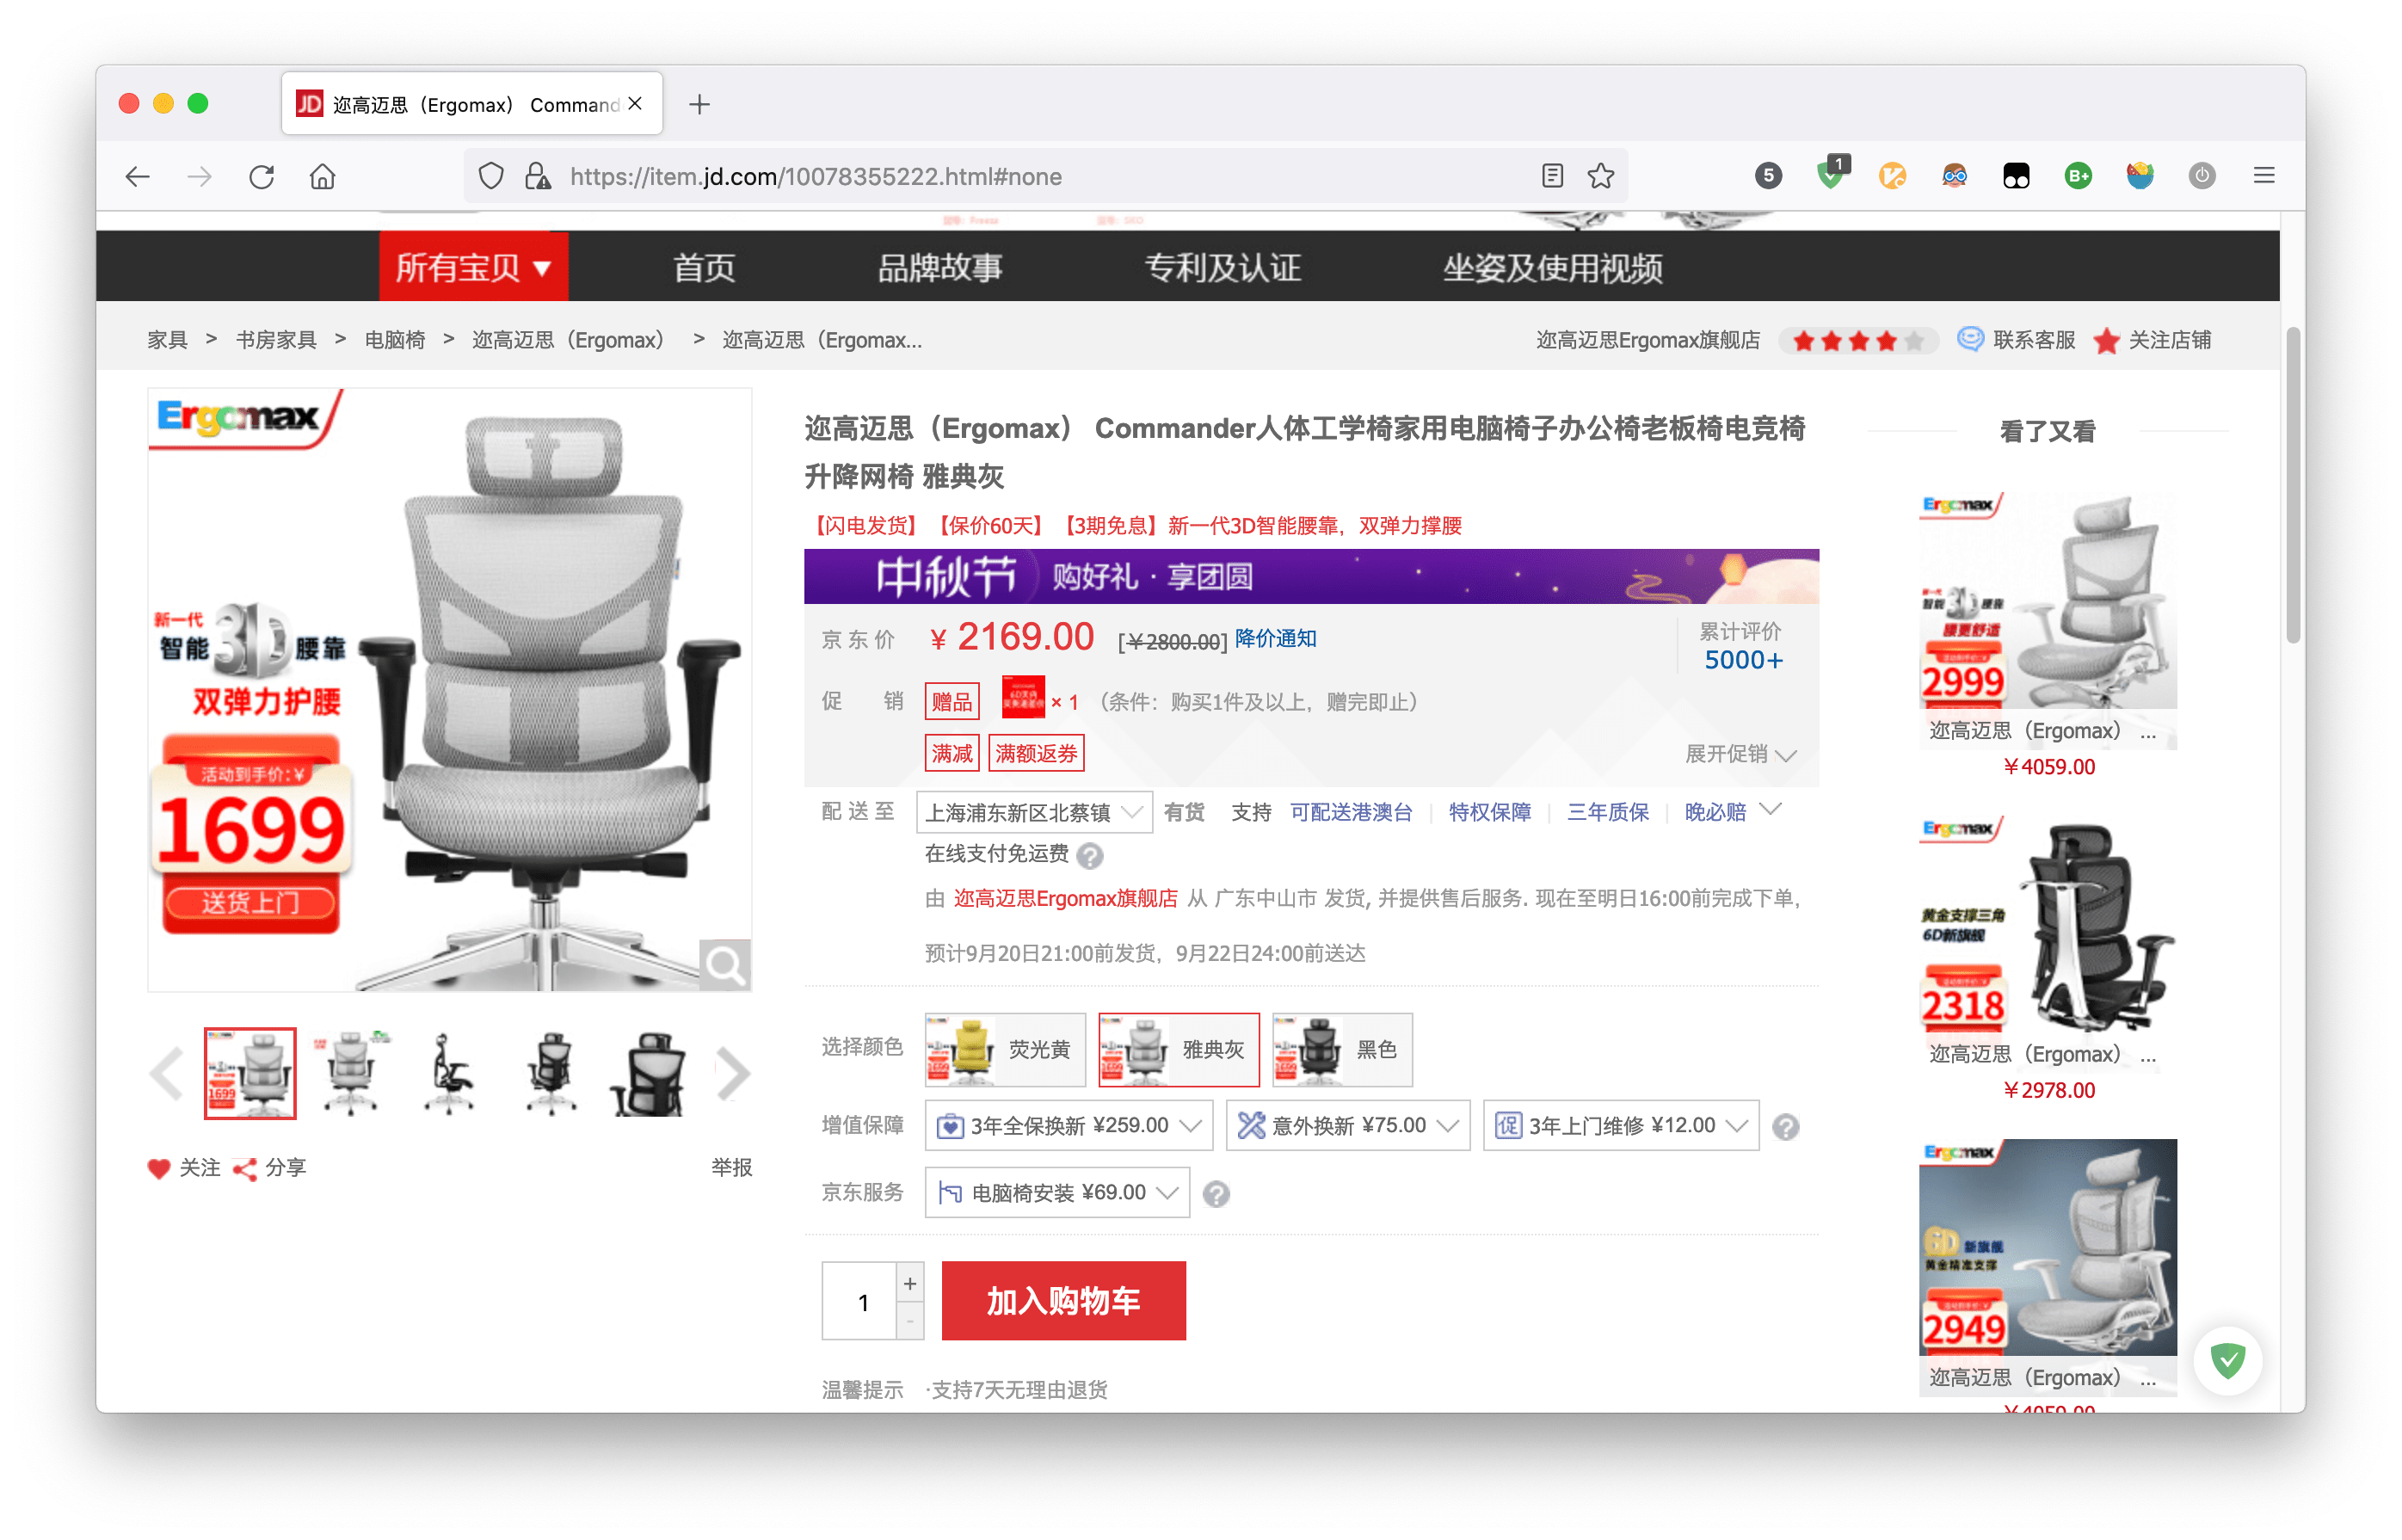2402x1540 pixels.
Task: Open the glasses face extension icon
Action: coord(1954,176)
